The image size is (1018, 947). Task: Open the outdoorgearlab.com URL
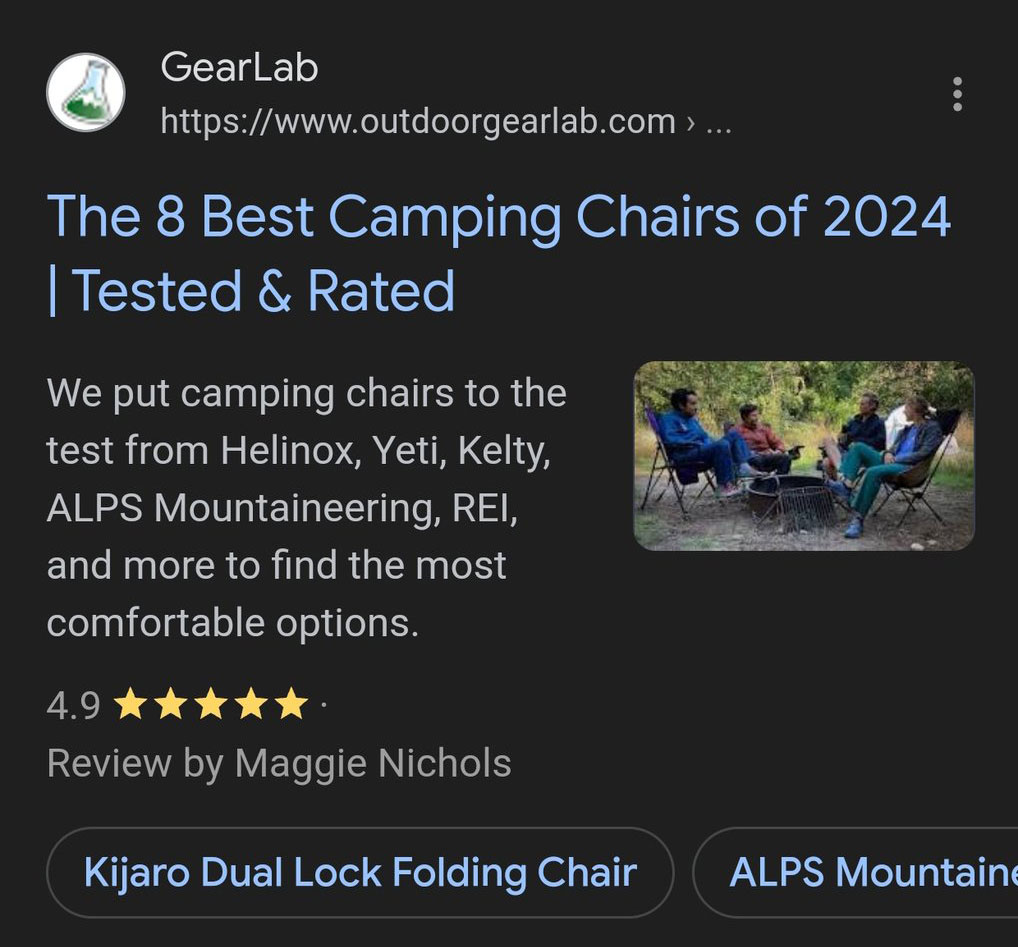point(417,122)
